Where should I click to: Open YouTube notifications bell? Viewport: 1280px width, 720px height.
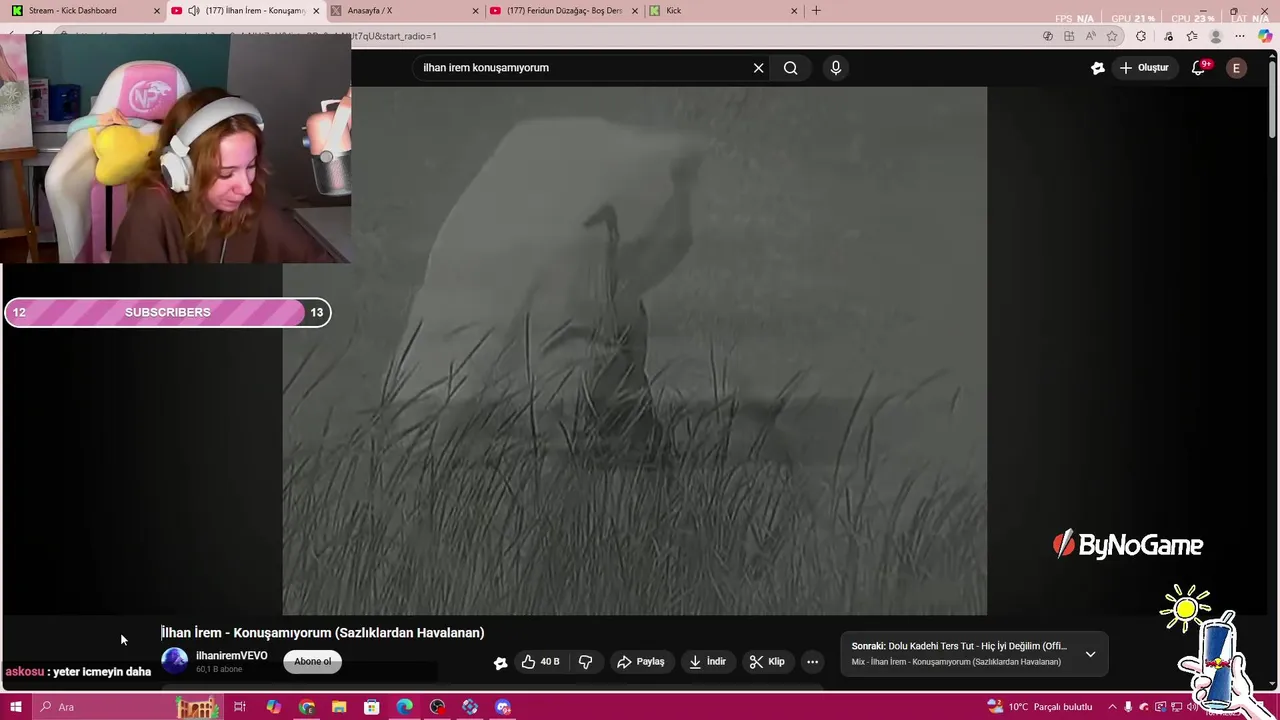[1199, 68]
